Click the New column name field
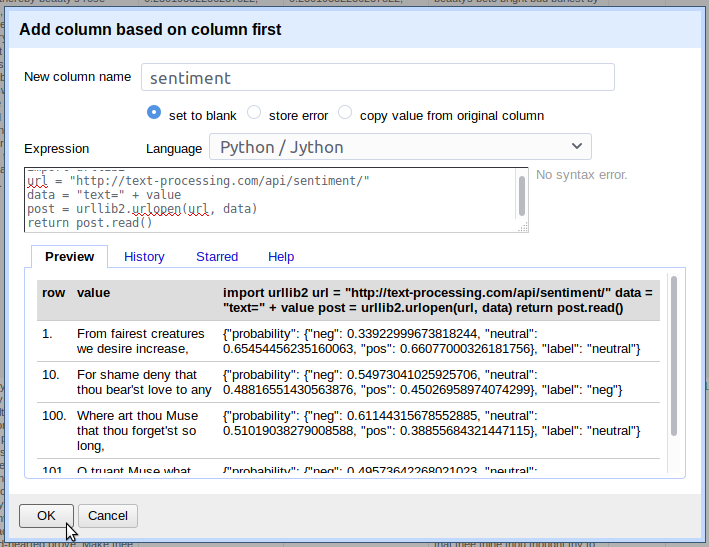The height and width of the screenshot is (547, 709). click(x=377, y=77)
